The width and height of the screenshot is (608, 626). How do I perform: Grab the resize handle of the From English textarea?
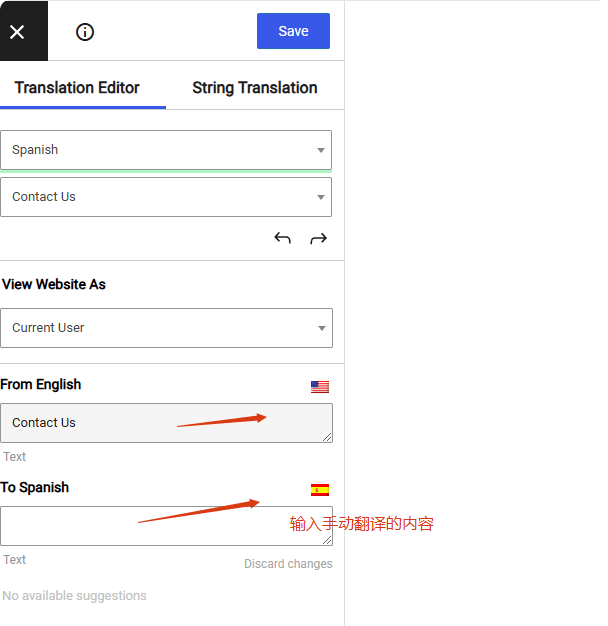[x=327, y=437]
